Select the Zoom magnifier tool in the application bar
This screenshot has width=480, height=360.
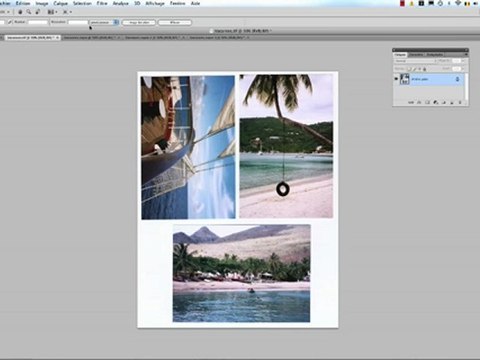29,12
